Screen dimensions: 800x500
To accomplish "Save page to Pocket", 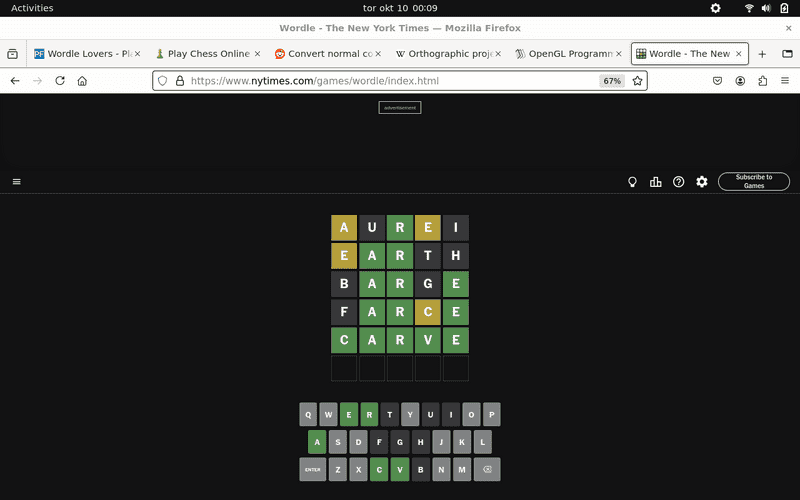I will [717, 81].
